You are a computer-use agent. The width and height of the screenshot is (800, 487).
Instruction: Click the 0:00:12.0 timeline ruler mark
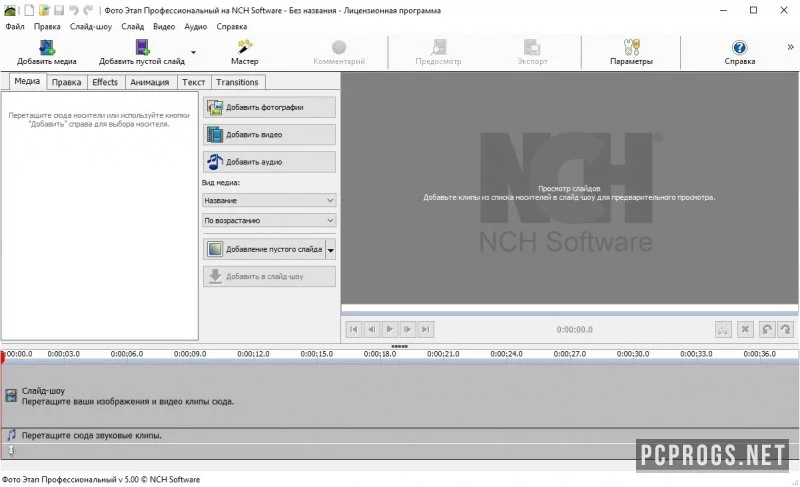click(253, 354)
